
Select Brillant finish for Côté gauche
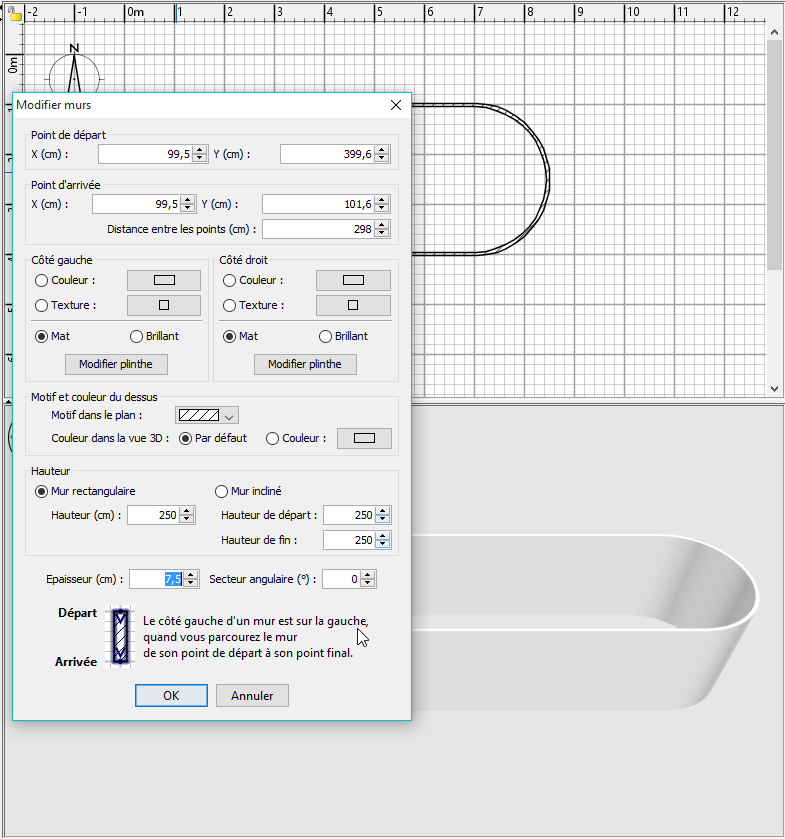136,336
